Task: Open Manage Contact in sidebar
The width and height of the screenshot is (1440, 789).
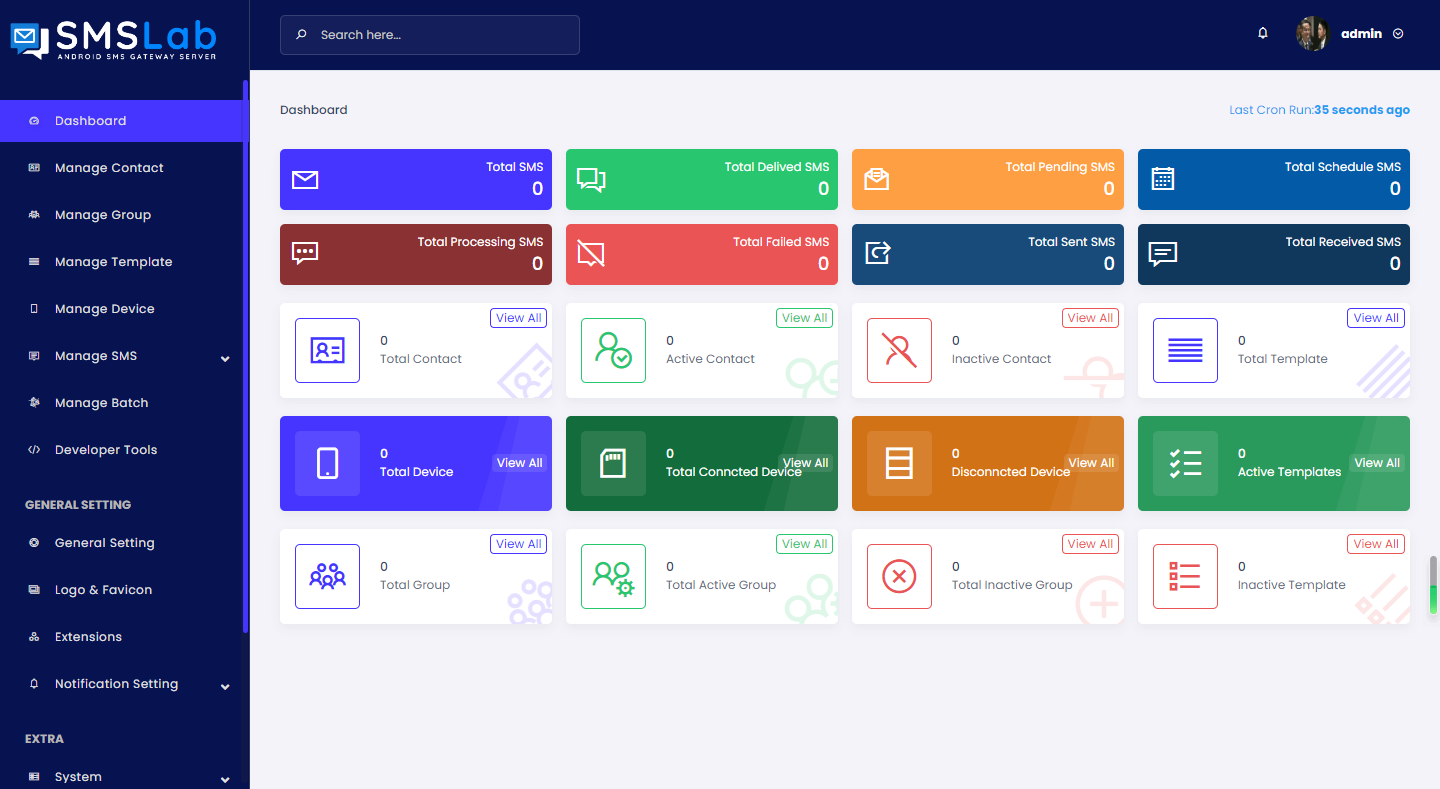Action: point(109,168)
